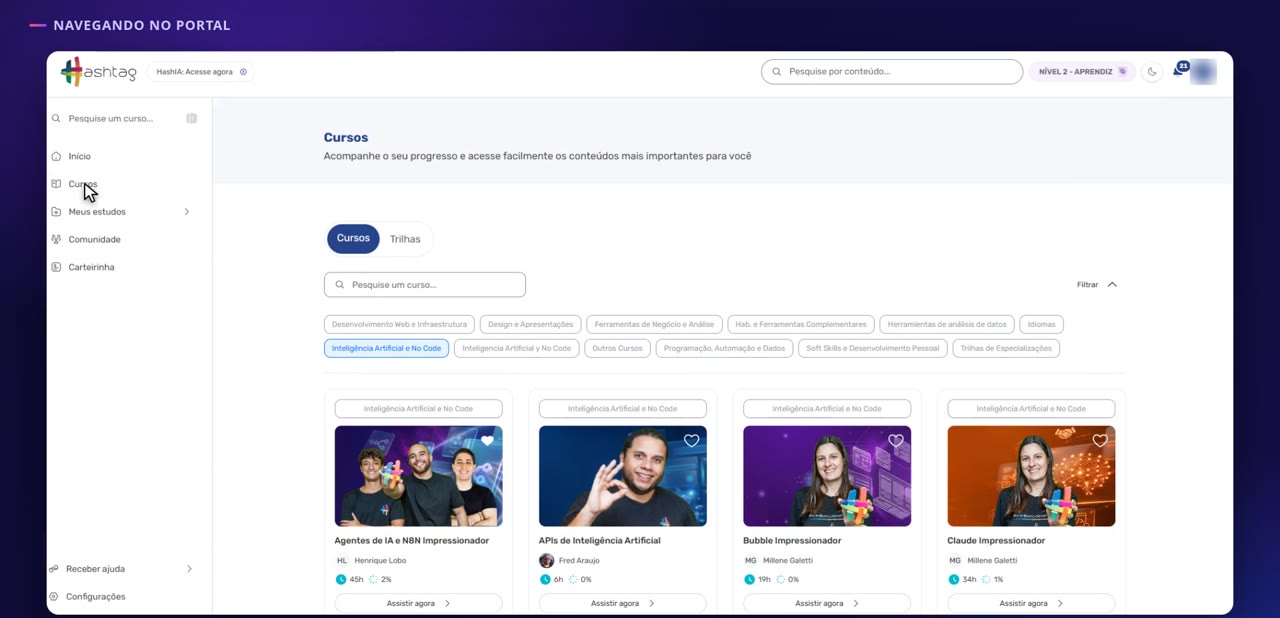Go to Início in sidebar
This screenshot has width=1280, height=618.
(79, 156)
